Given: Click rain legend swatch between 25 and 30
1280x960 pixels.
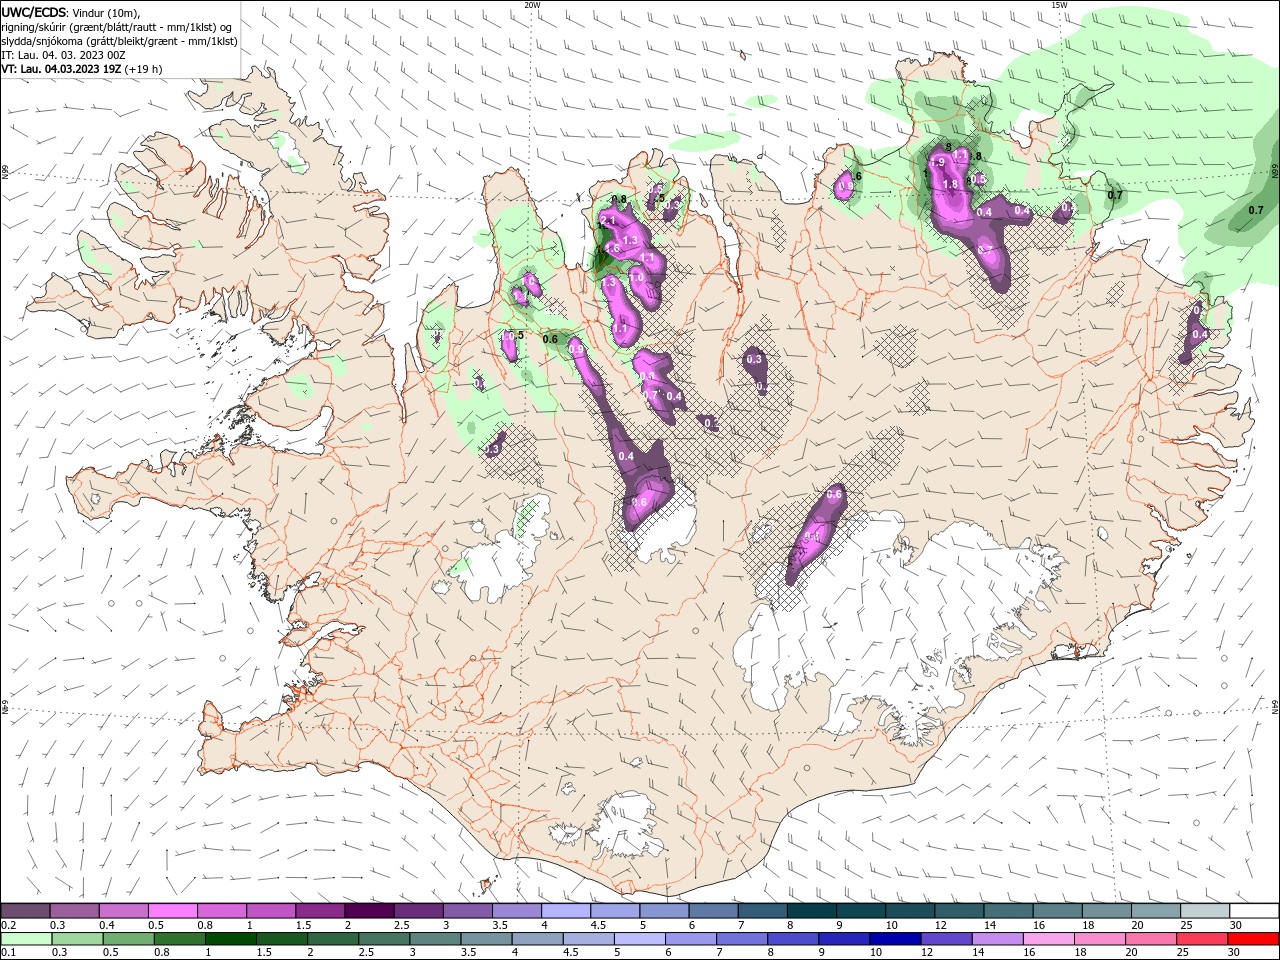Looking at the screenshot, I should pos(1200,939).
